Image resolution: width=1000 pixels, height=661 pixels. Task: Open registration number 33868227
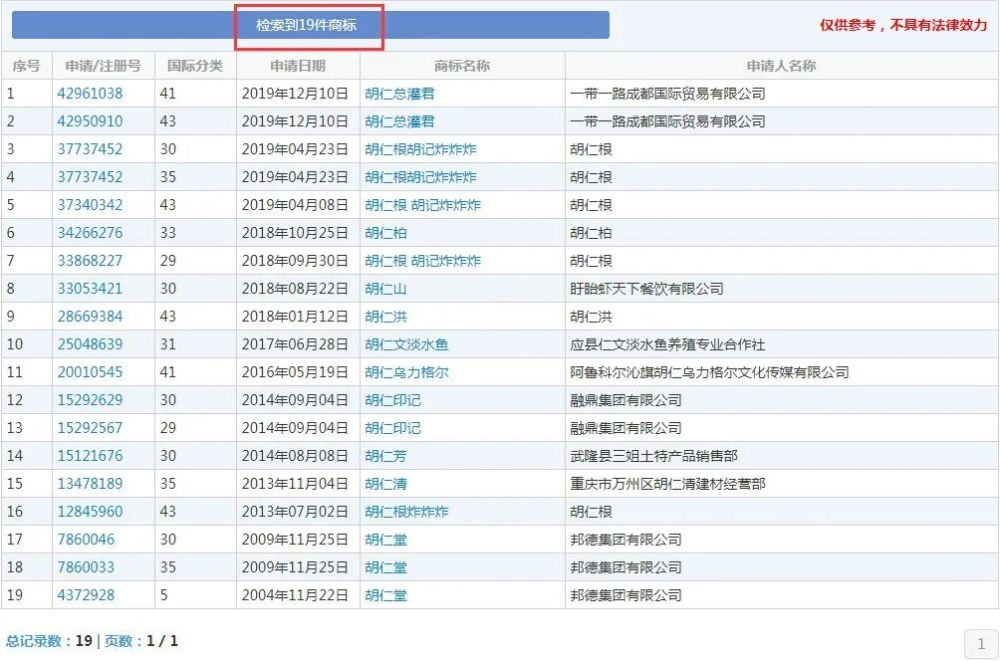click(90, 260)
